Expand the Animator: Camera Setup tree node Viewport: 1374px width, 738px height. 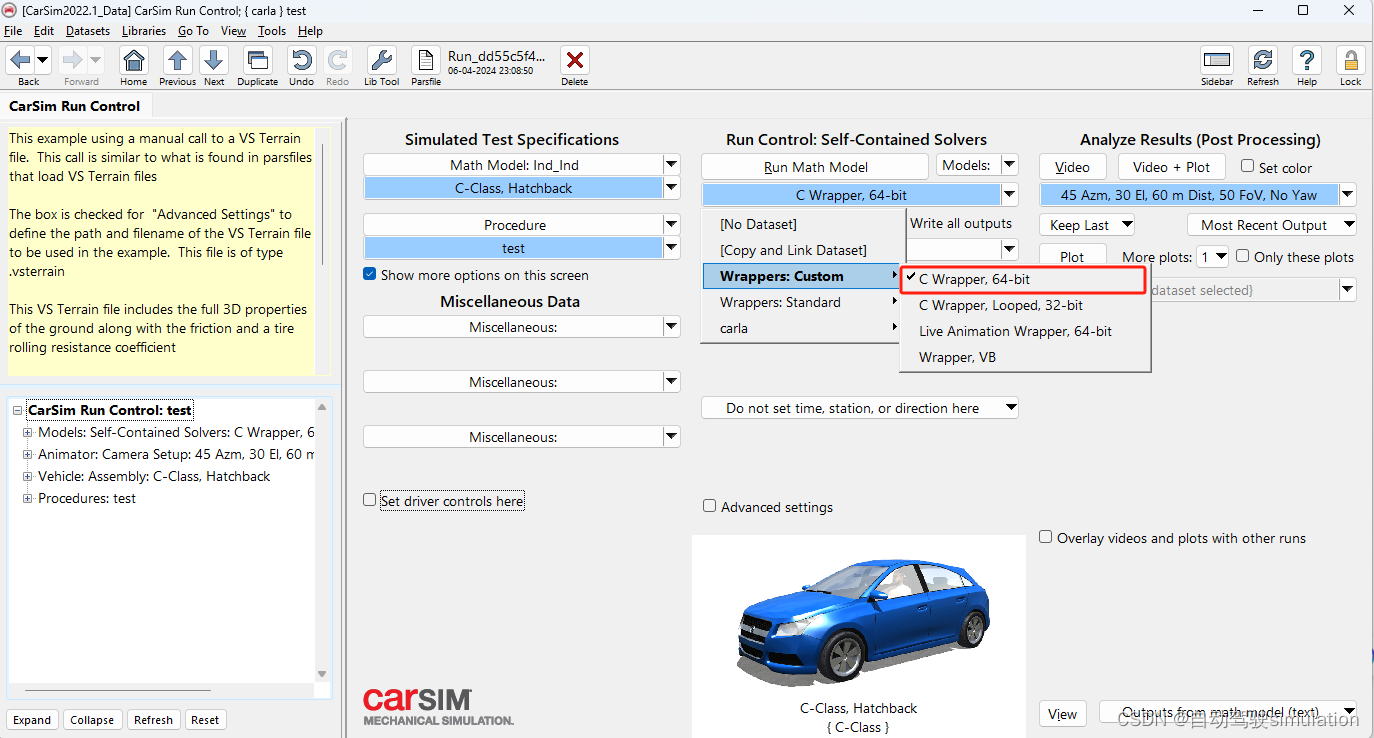point(27,455)
